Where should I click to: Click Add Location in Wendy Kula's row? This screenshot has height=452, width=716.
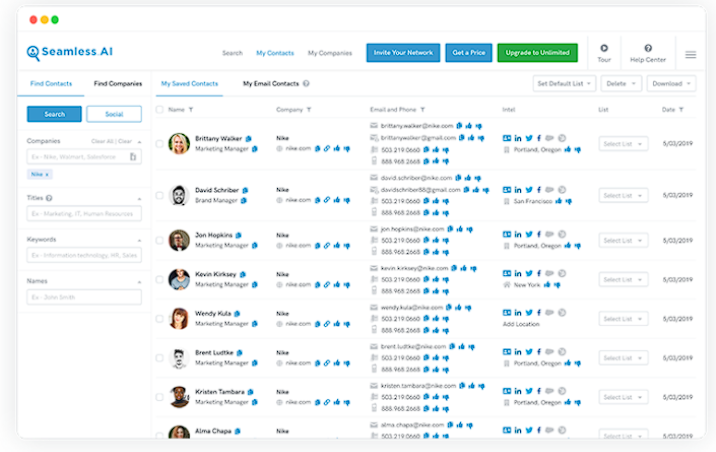pos(521,324)
